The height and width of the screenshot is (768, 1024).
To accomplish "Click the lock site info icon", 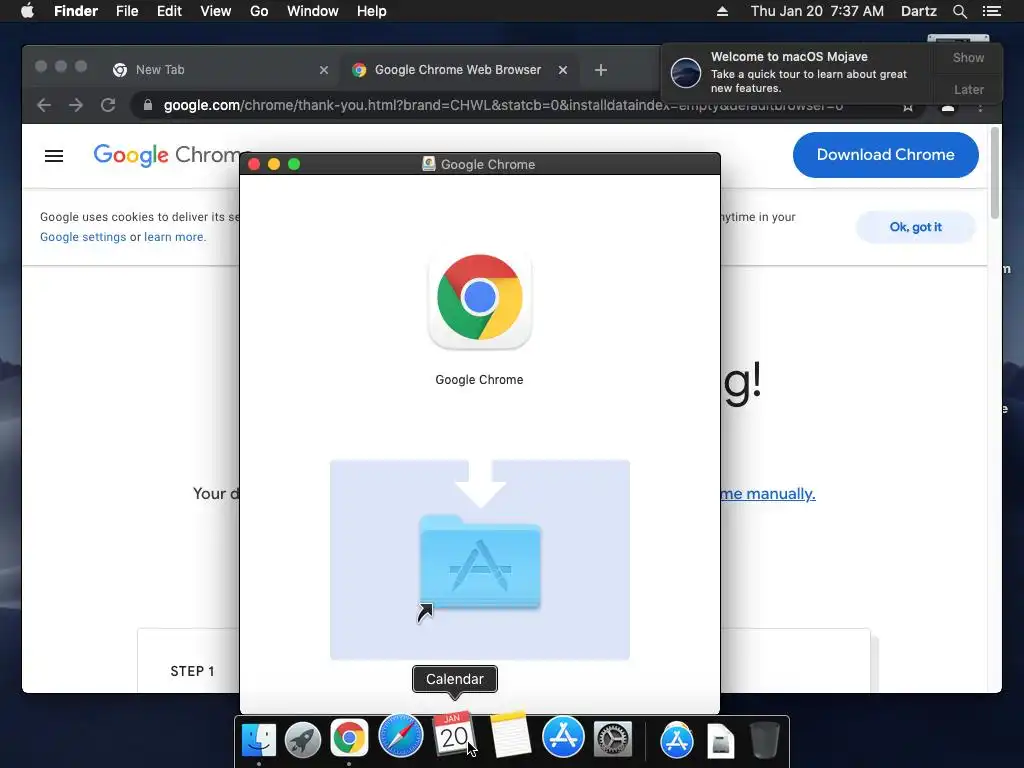I will 148,105.
